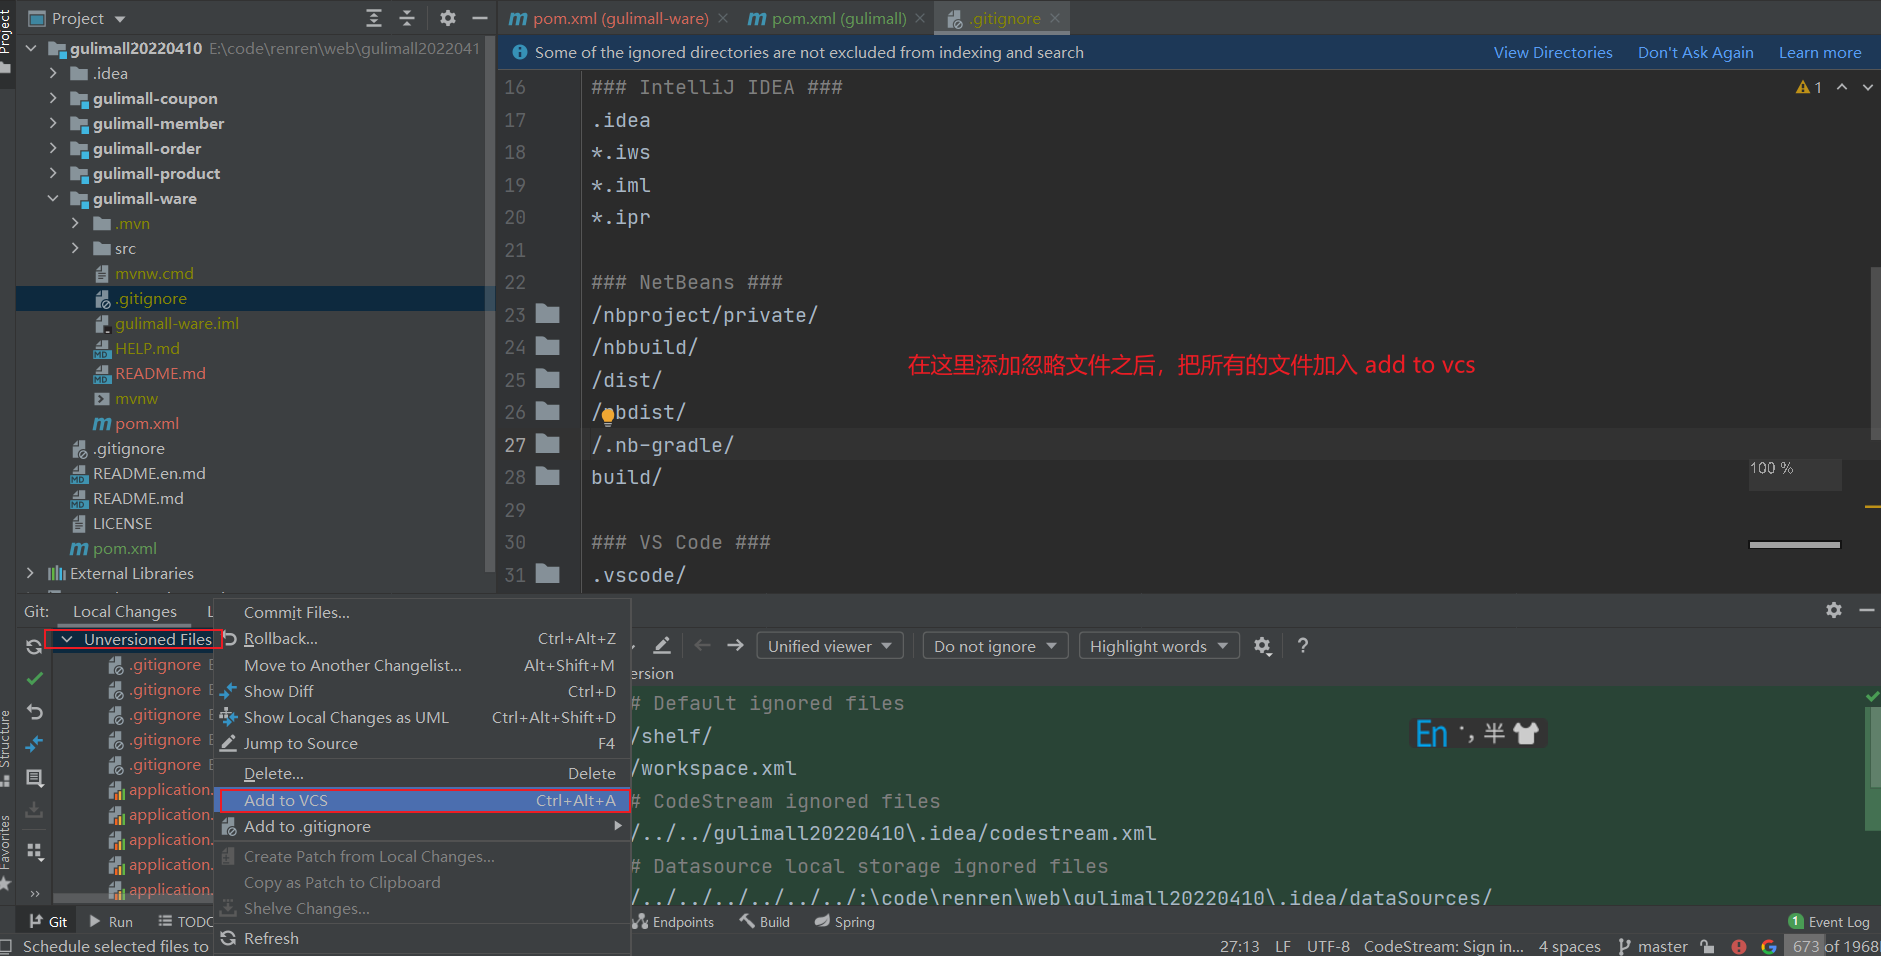Expand the .idea folder
Viewport: 1881px width, 956px height.
tap(54, 73)
